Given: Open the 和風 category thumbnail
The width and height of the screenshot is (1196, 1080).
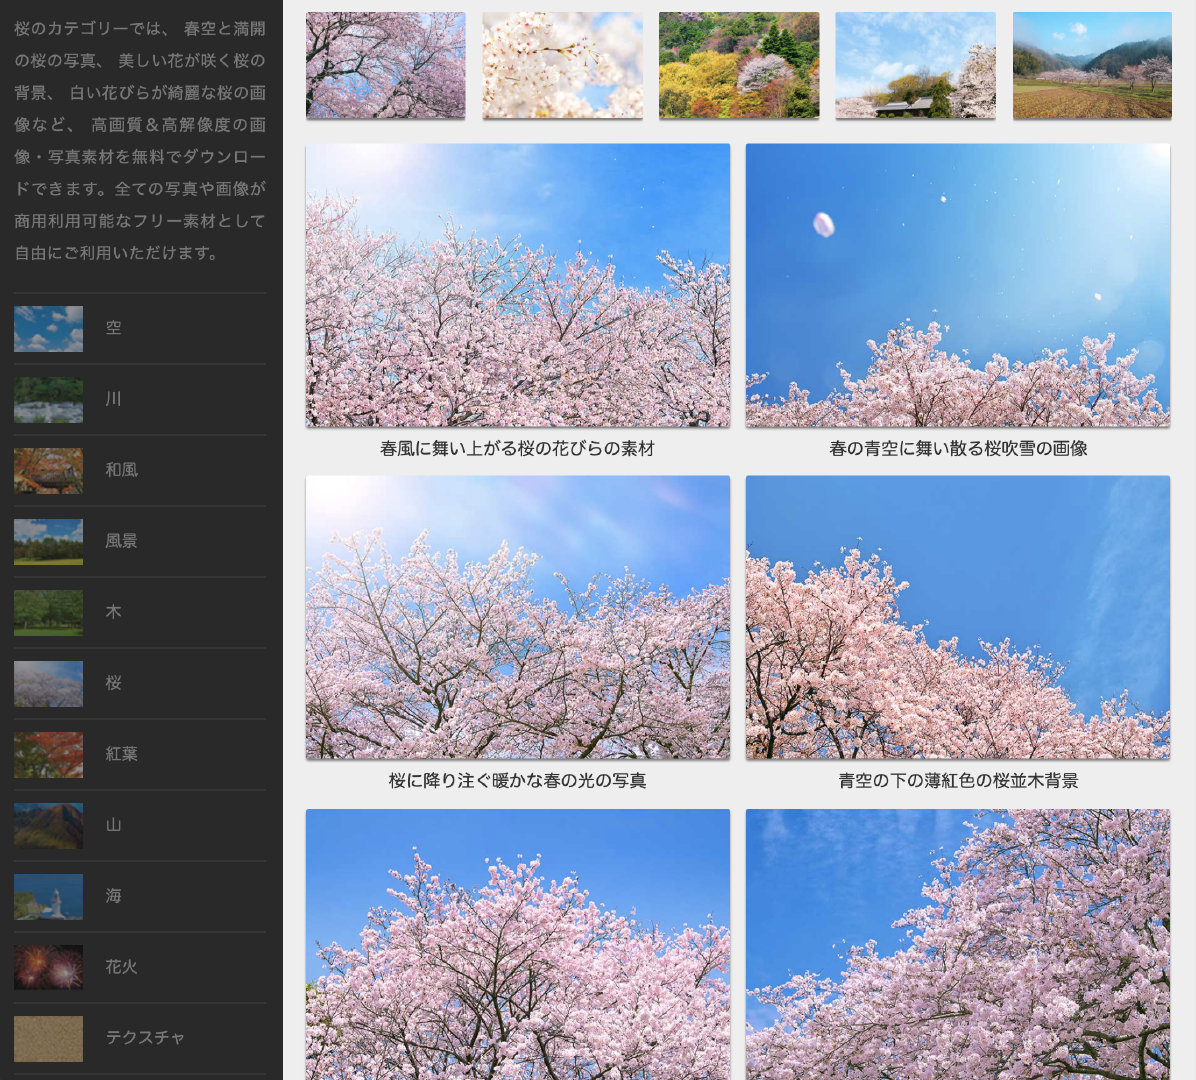Looking at the screenshot, I should click(48, 471).
